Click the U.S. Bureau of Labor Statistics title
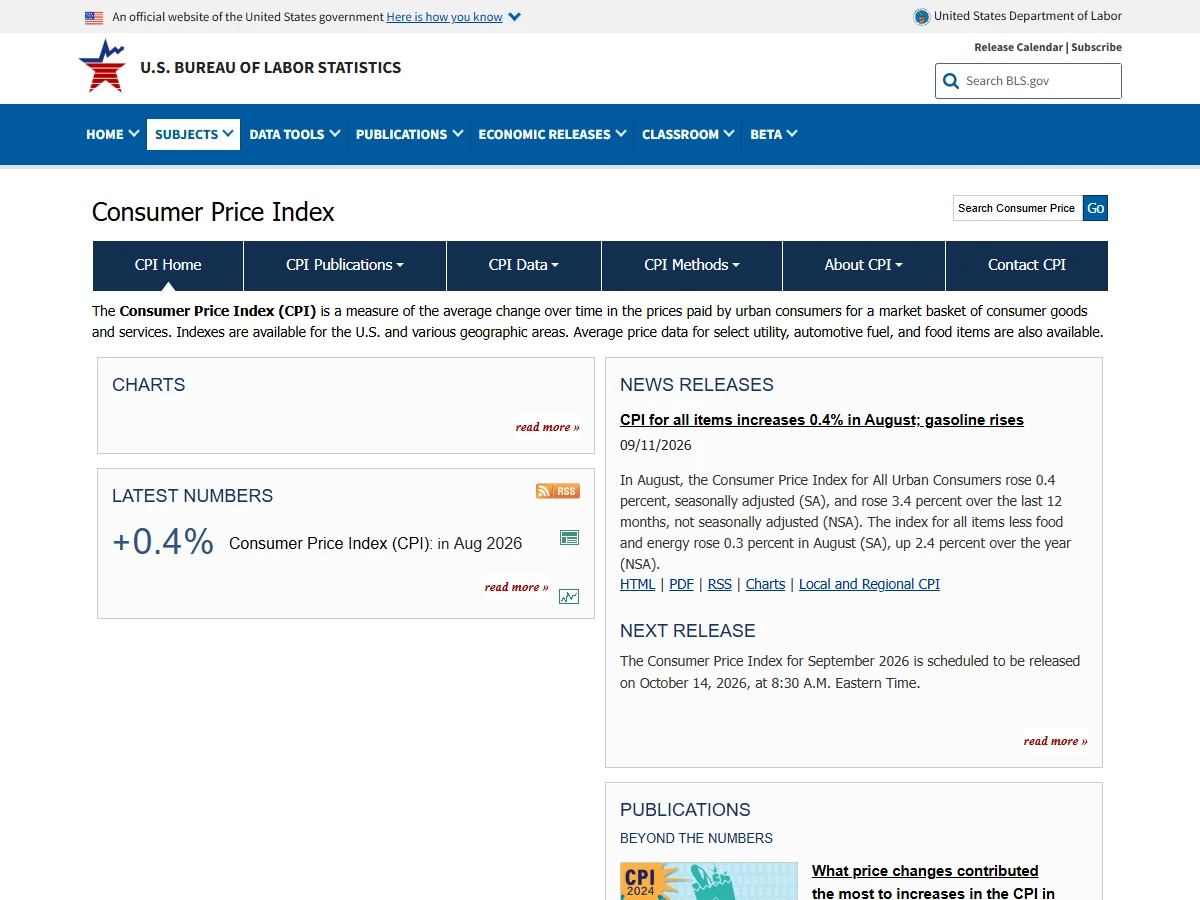The image size is (1200, 900). (x=270, y=67)
